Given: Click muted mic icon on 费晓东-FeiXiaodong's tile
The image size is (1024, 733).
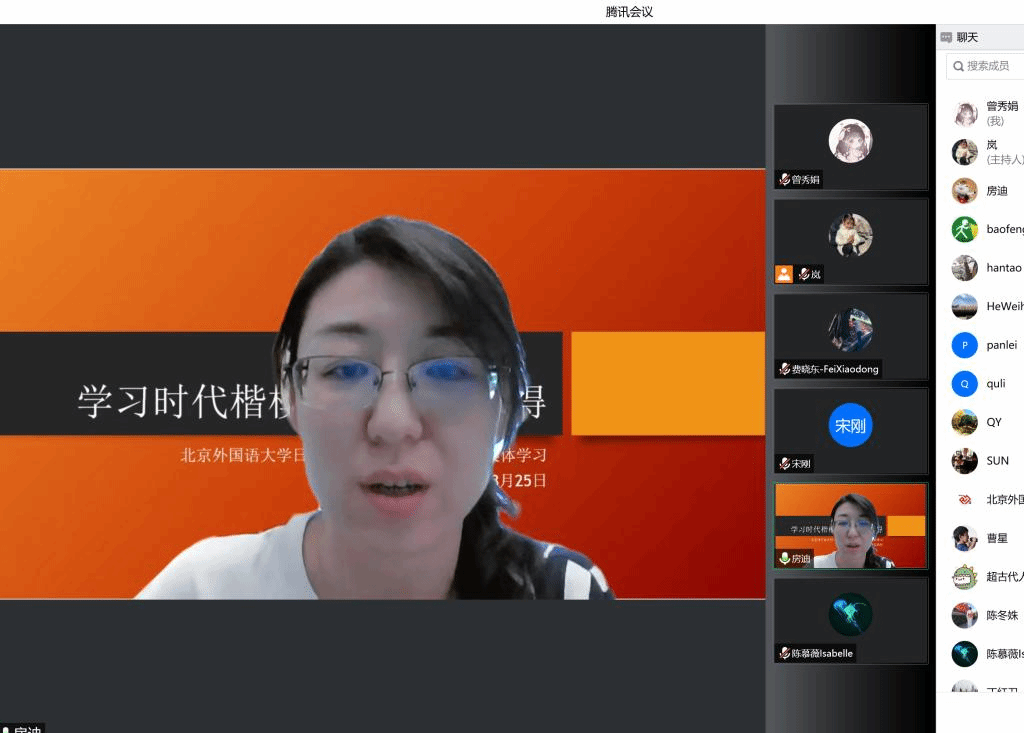Looking at the screenshot, I should pyautogui.click(x=785, y=369).
